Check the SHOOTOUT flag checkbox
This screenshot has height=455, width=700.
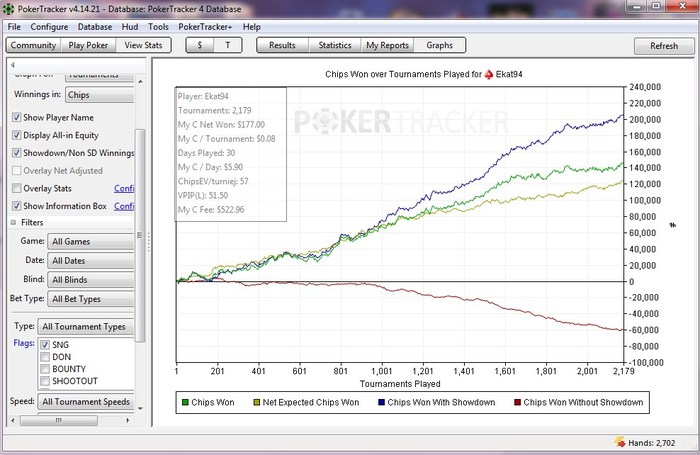point(45,381)
